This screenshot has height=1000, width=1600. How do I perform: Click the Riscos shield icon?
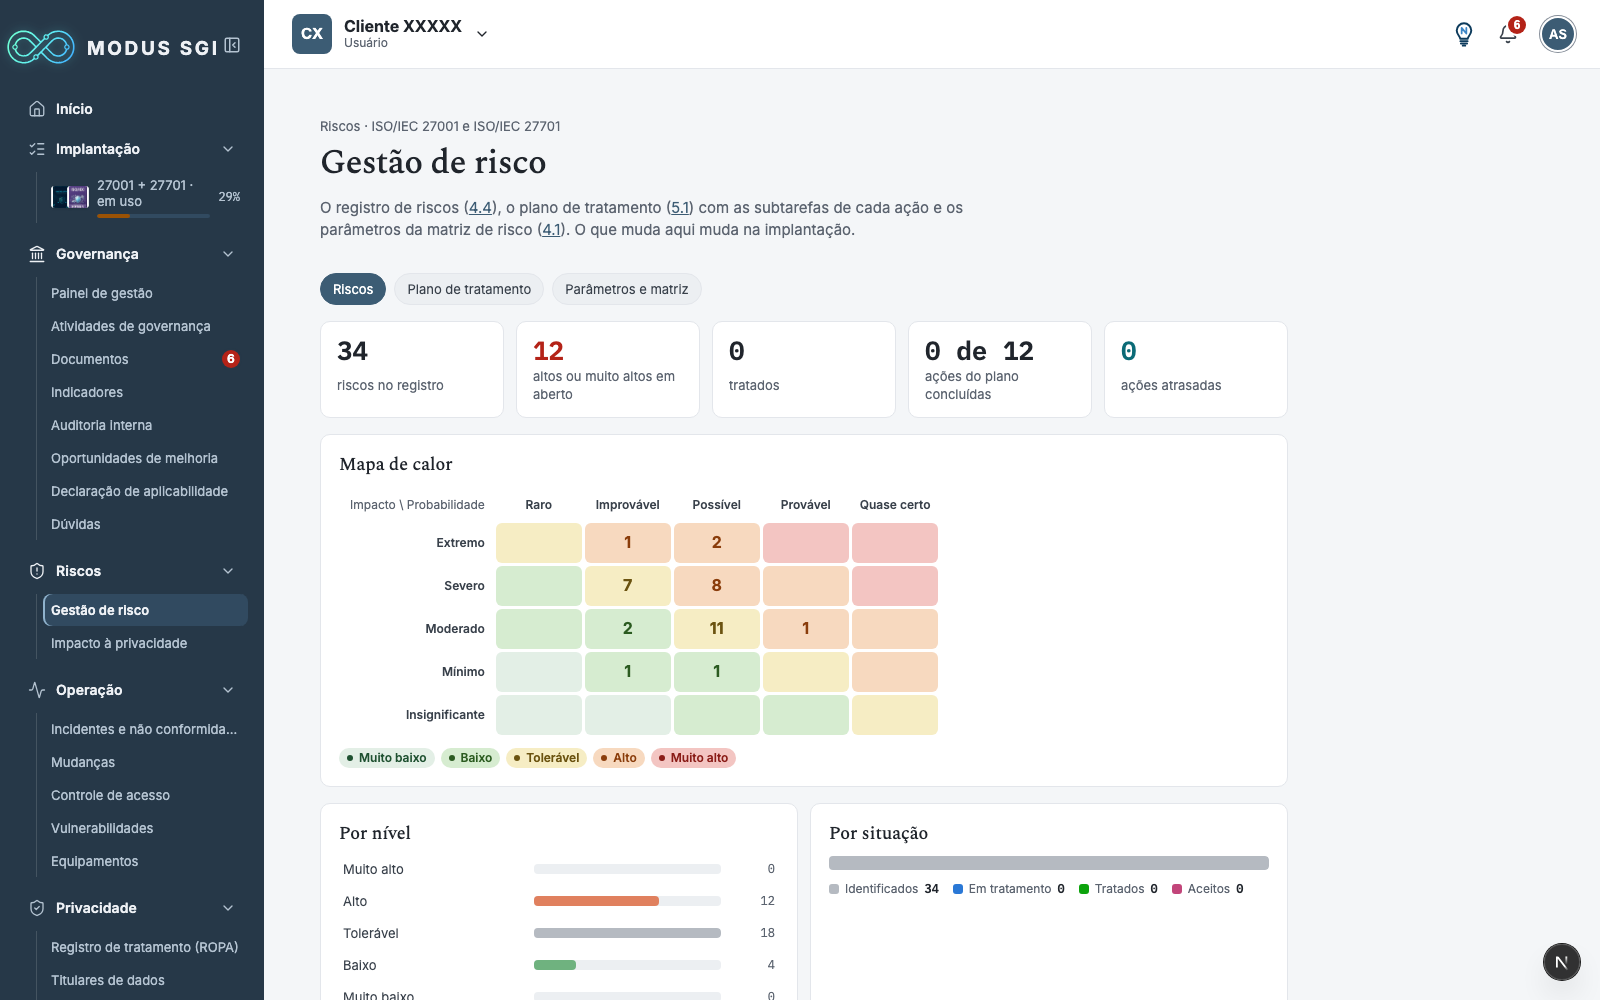(37, 571)
